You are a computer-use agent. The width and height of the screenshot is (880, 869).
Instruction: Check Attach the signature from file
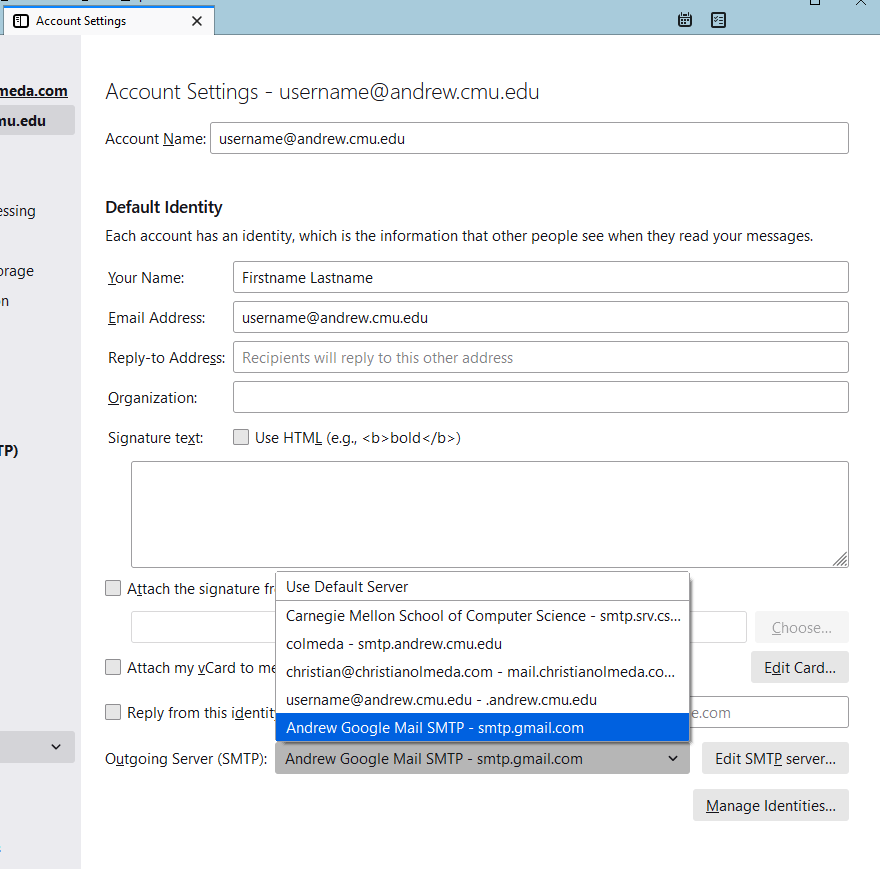tap(113, 588)
